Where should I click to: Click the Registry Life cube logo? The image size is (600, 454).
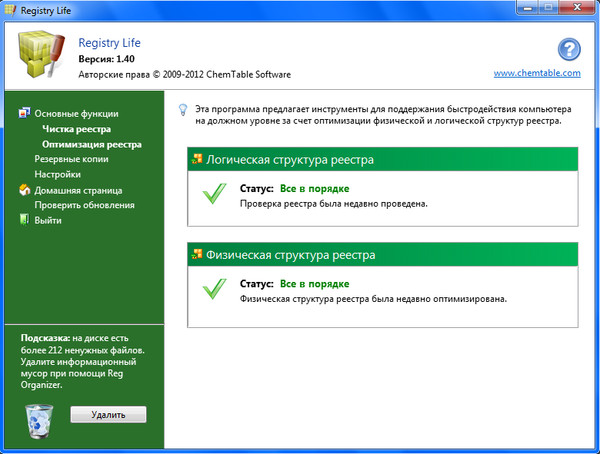38,58
